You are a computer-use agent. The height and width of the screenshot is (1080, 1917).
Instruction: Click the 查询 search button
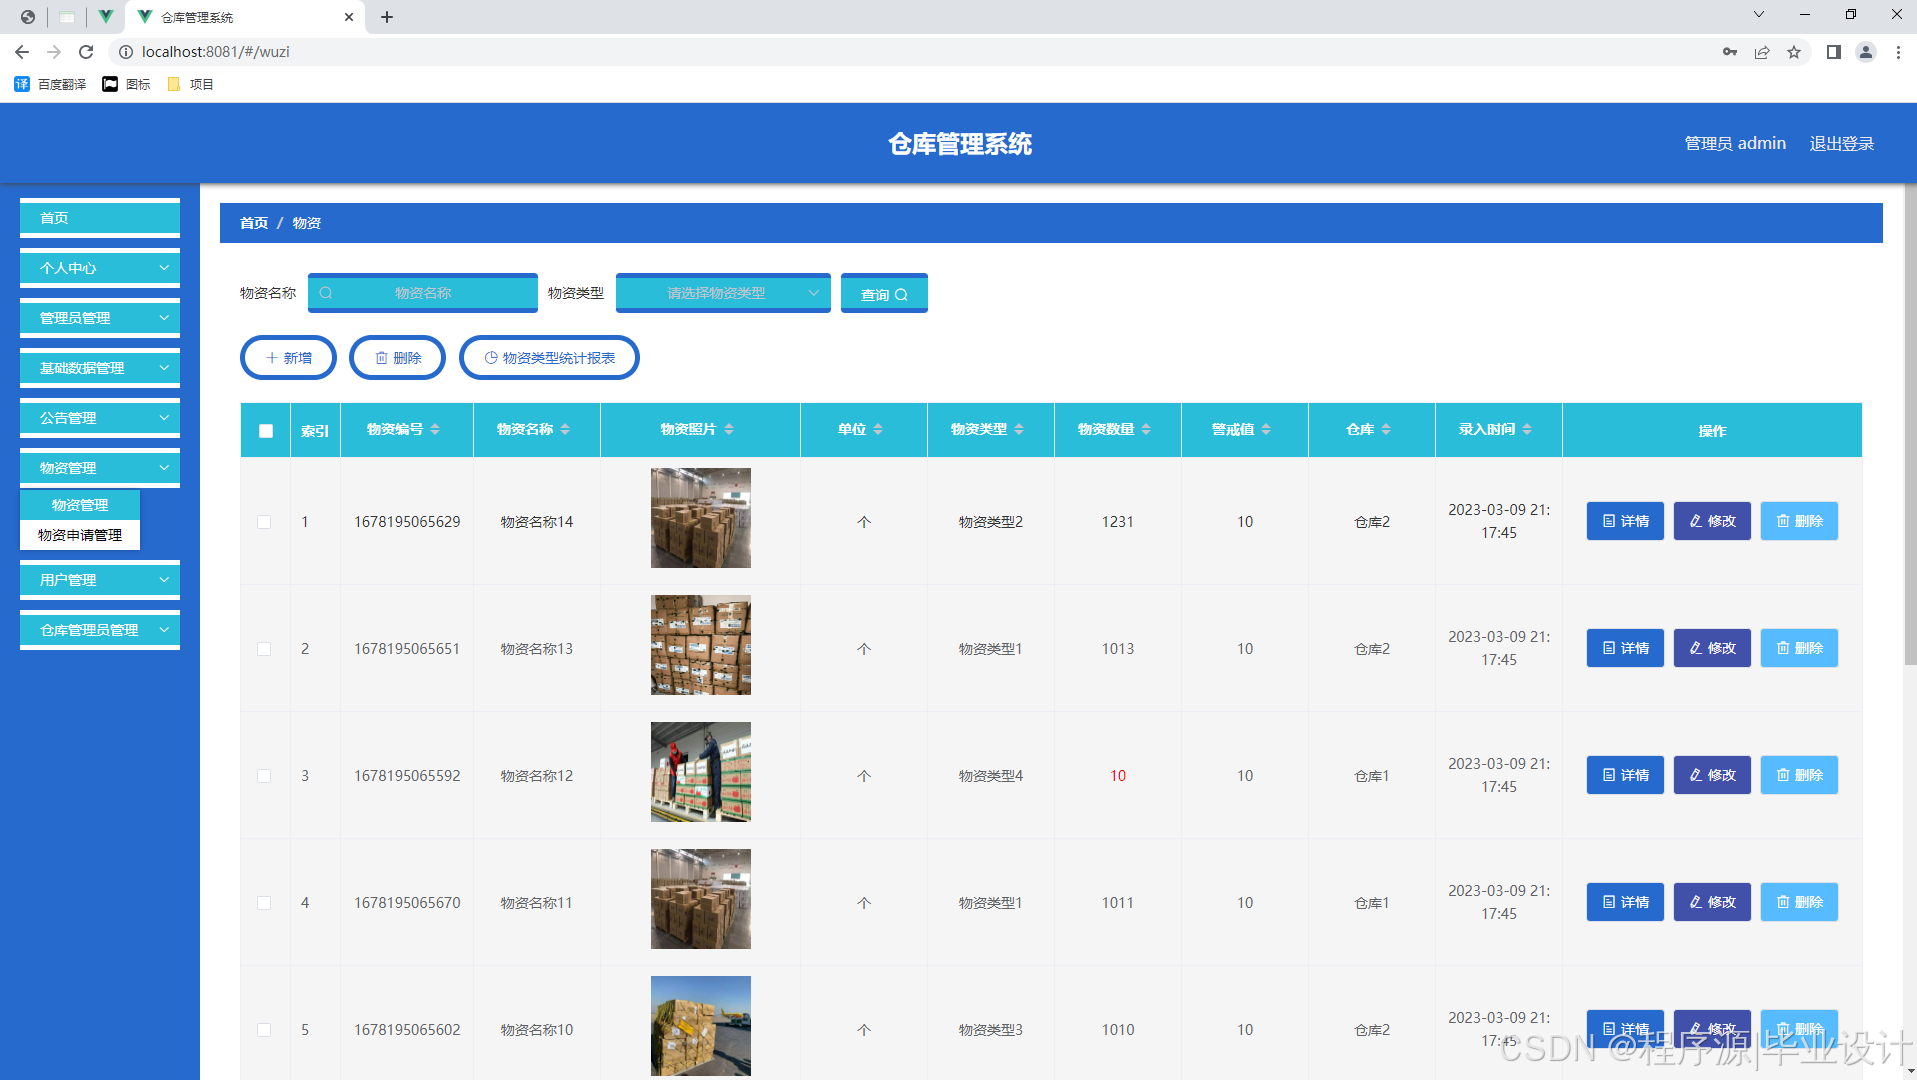pos(884,294)
